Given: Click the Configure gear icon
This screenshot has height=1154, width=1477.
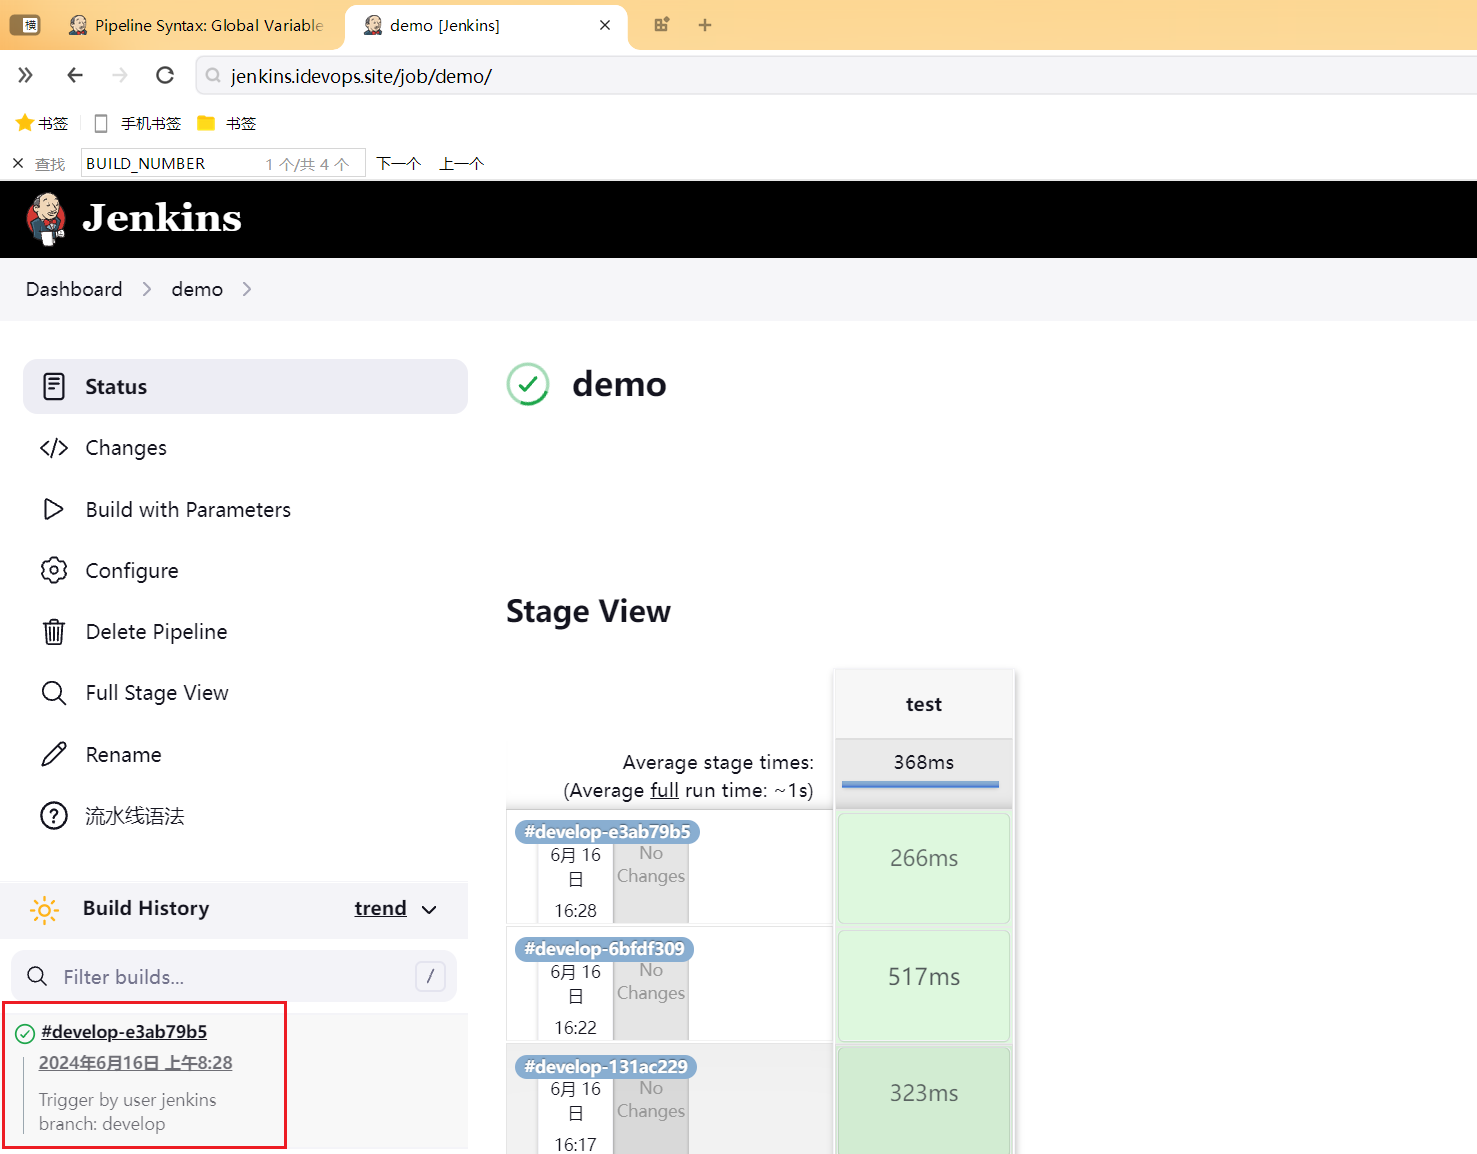Looking at the screenshot, I should coord(54,570).
